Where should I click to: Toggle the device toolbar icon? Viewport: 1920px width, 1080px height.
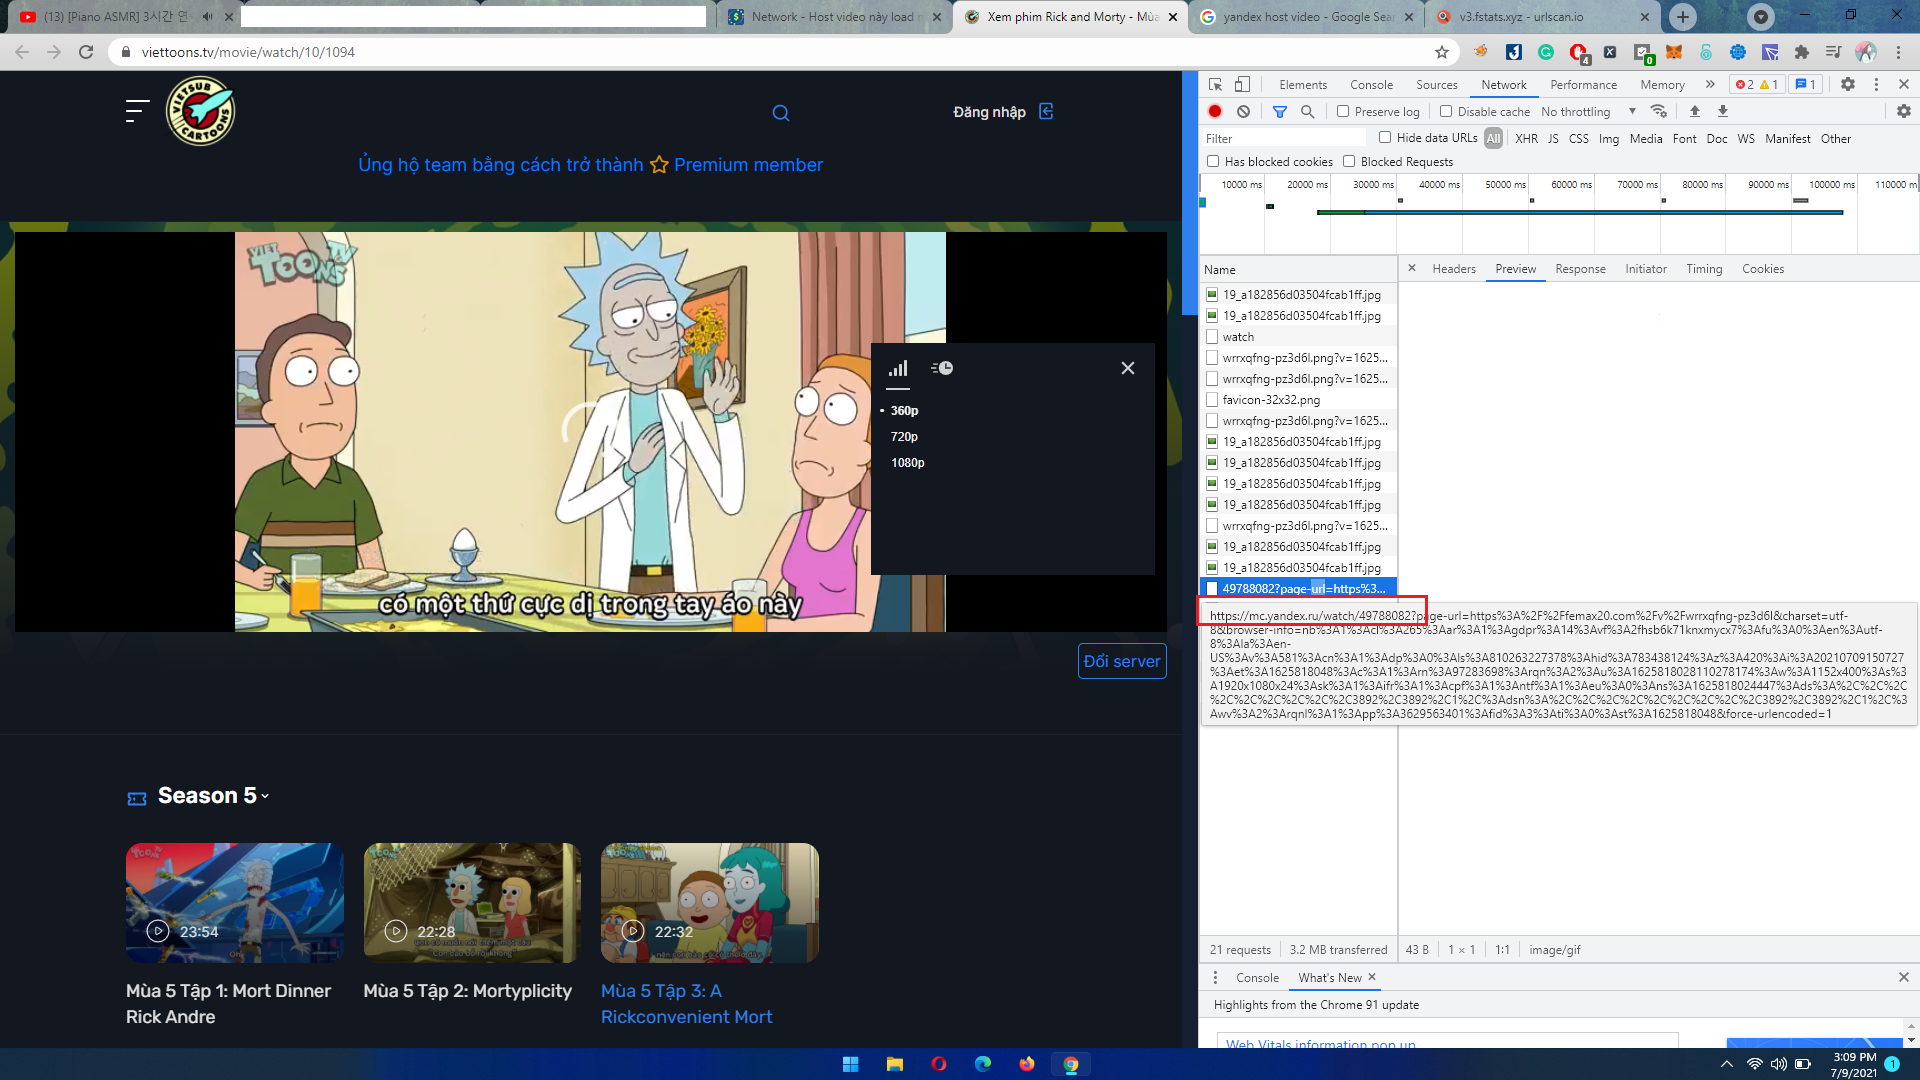(1242, 85)
